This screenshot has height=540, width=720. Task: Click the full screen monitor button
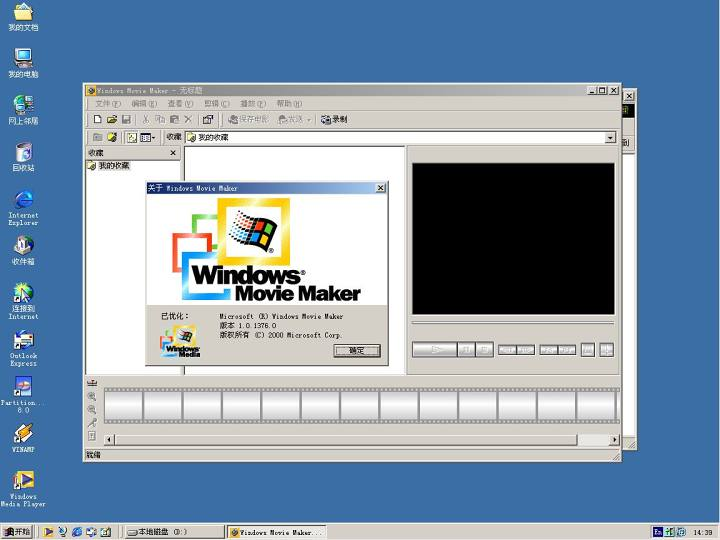coord(588,350)
